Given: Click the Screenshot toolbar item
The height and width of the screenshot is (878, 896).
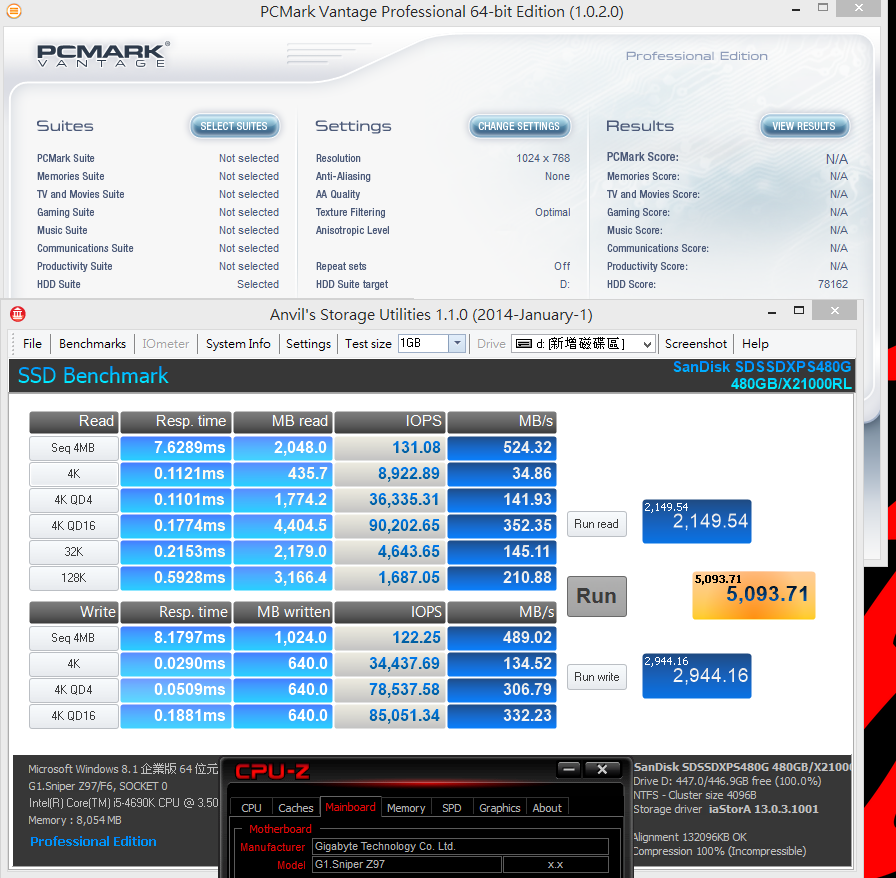Looking at the screenshot, I should [695, 344].
